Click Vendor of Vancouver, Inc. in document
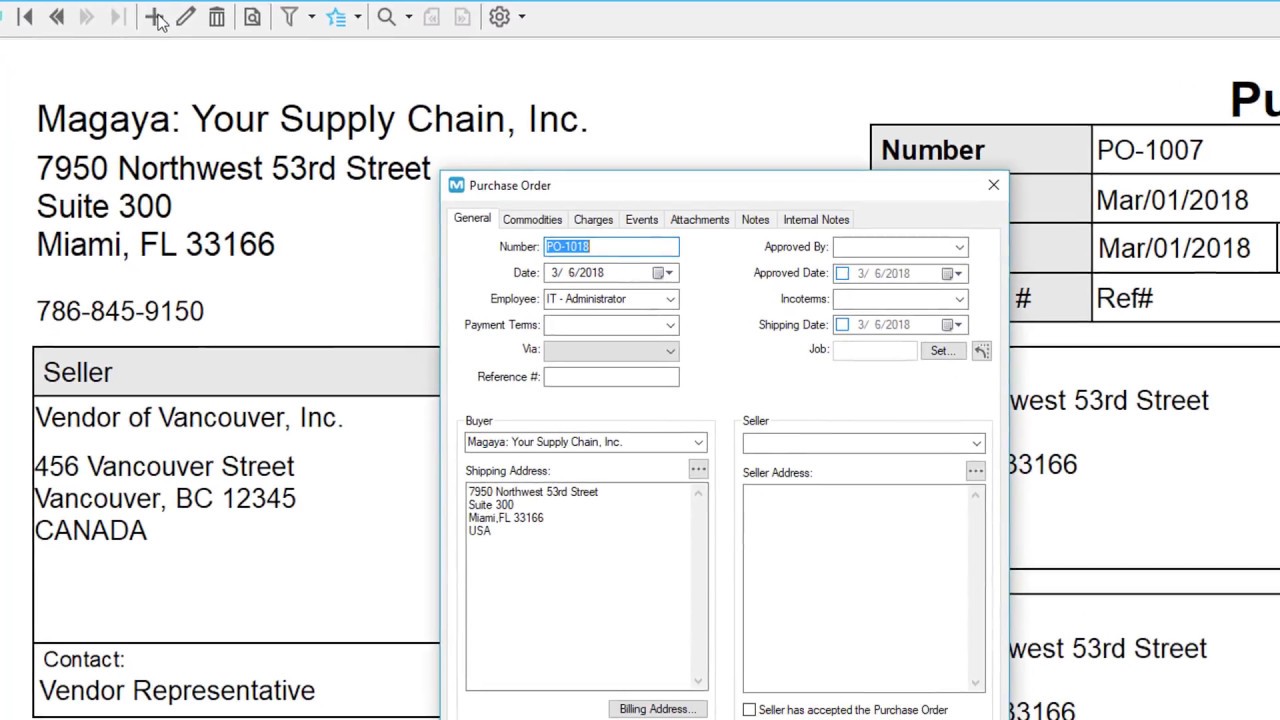The height and width of the screenshot is (720, 1280). pyautogui.click(x=189, y=418)
